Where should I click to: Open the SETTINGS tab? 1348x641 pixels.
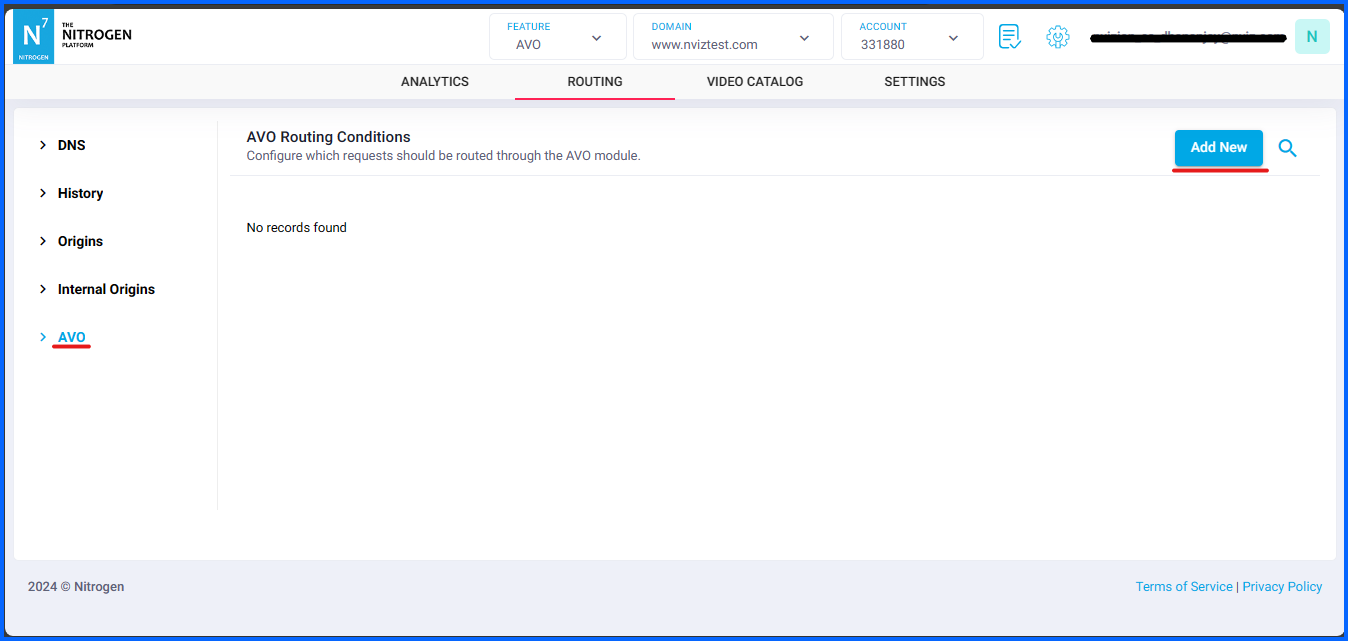coord(914,81)
